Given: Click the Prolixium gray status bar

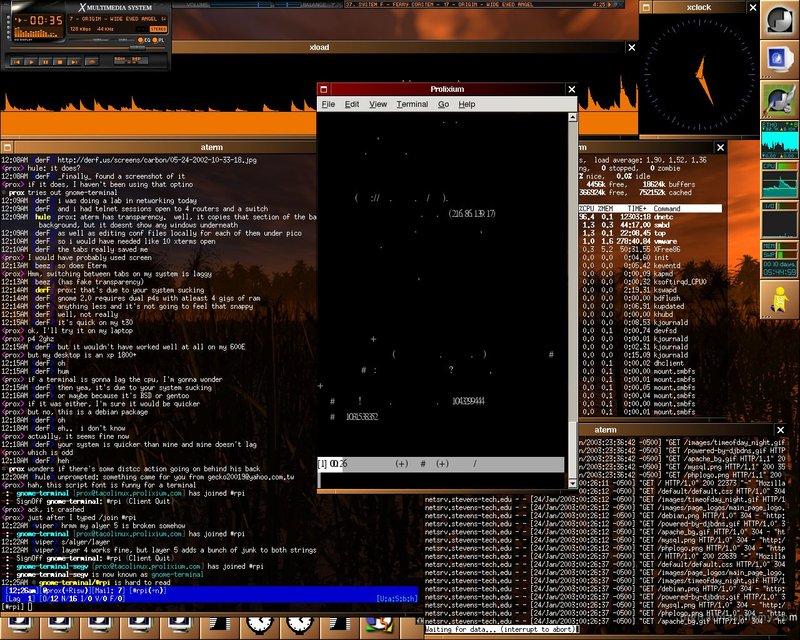Looking at the screenshot, I should [x=441, y=464].
